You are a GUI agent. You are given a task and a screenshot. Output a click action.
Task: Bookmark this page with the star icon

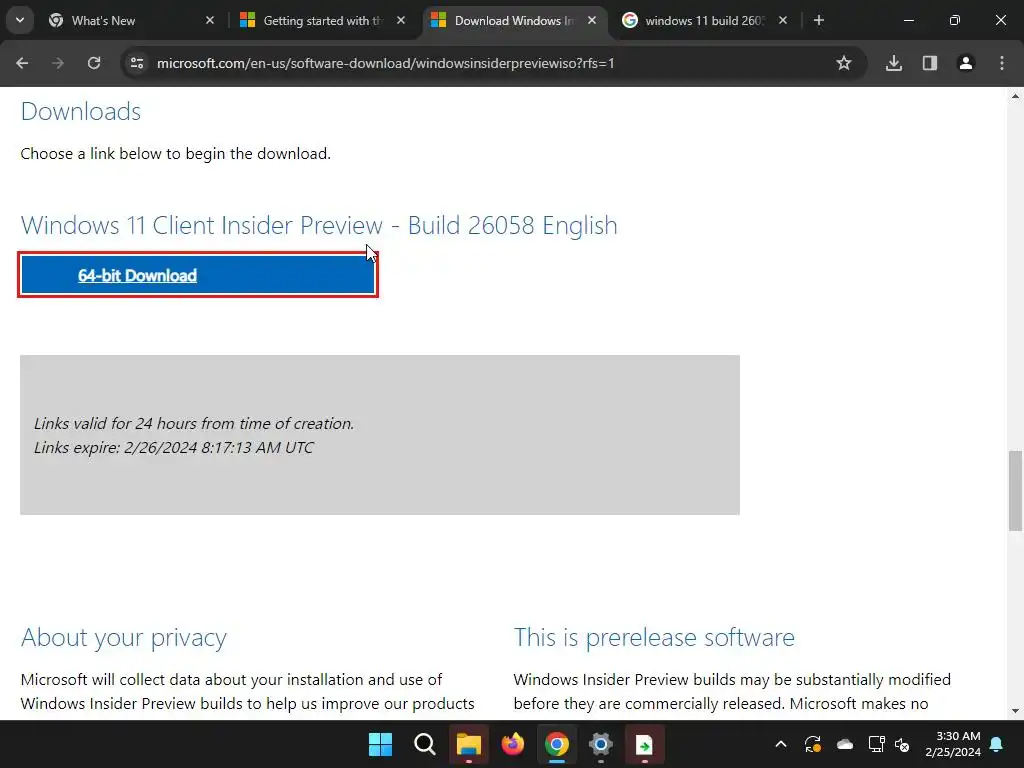pos(844,63)
